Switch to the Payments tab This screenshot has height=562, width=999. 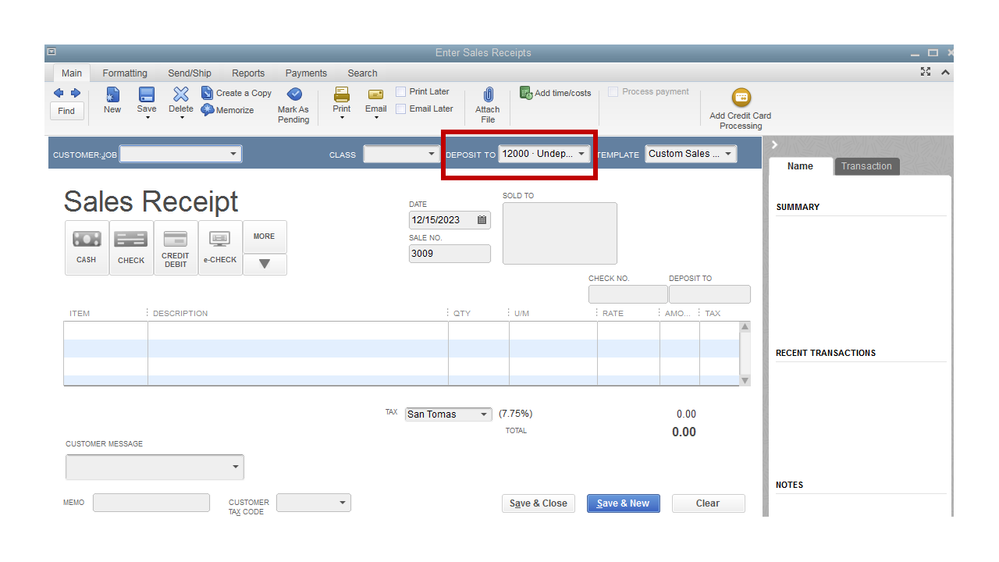point(306,73)
